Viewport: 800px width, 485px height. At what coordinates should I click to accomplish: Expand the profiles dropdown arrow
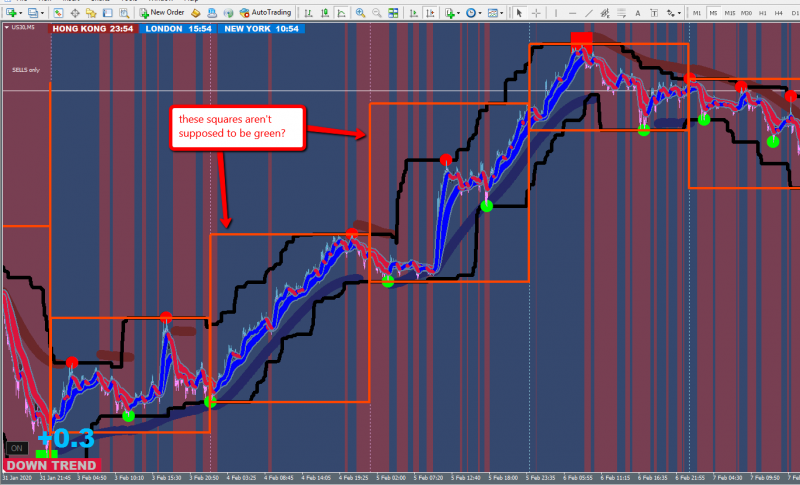click(x=42, y=13)
